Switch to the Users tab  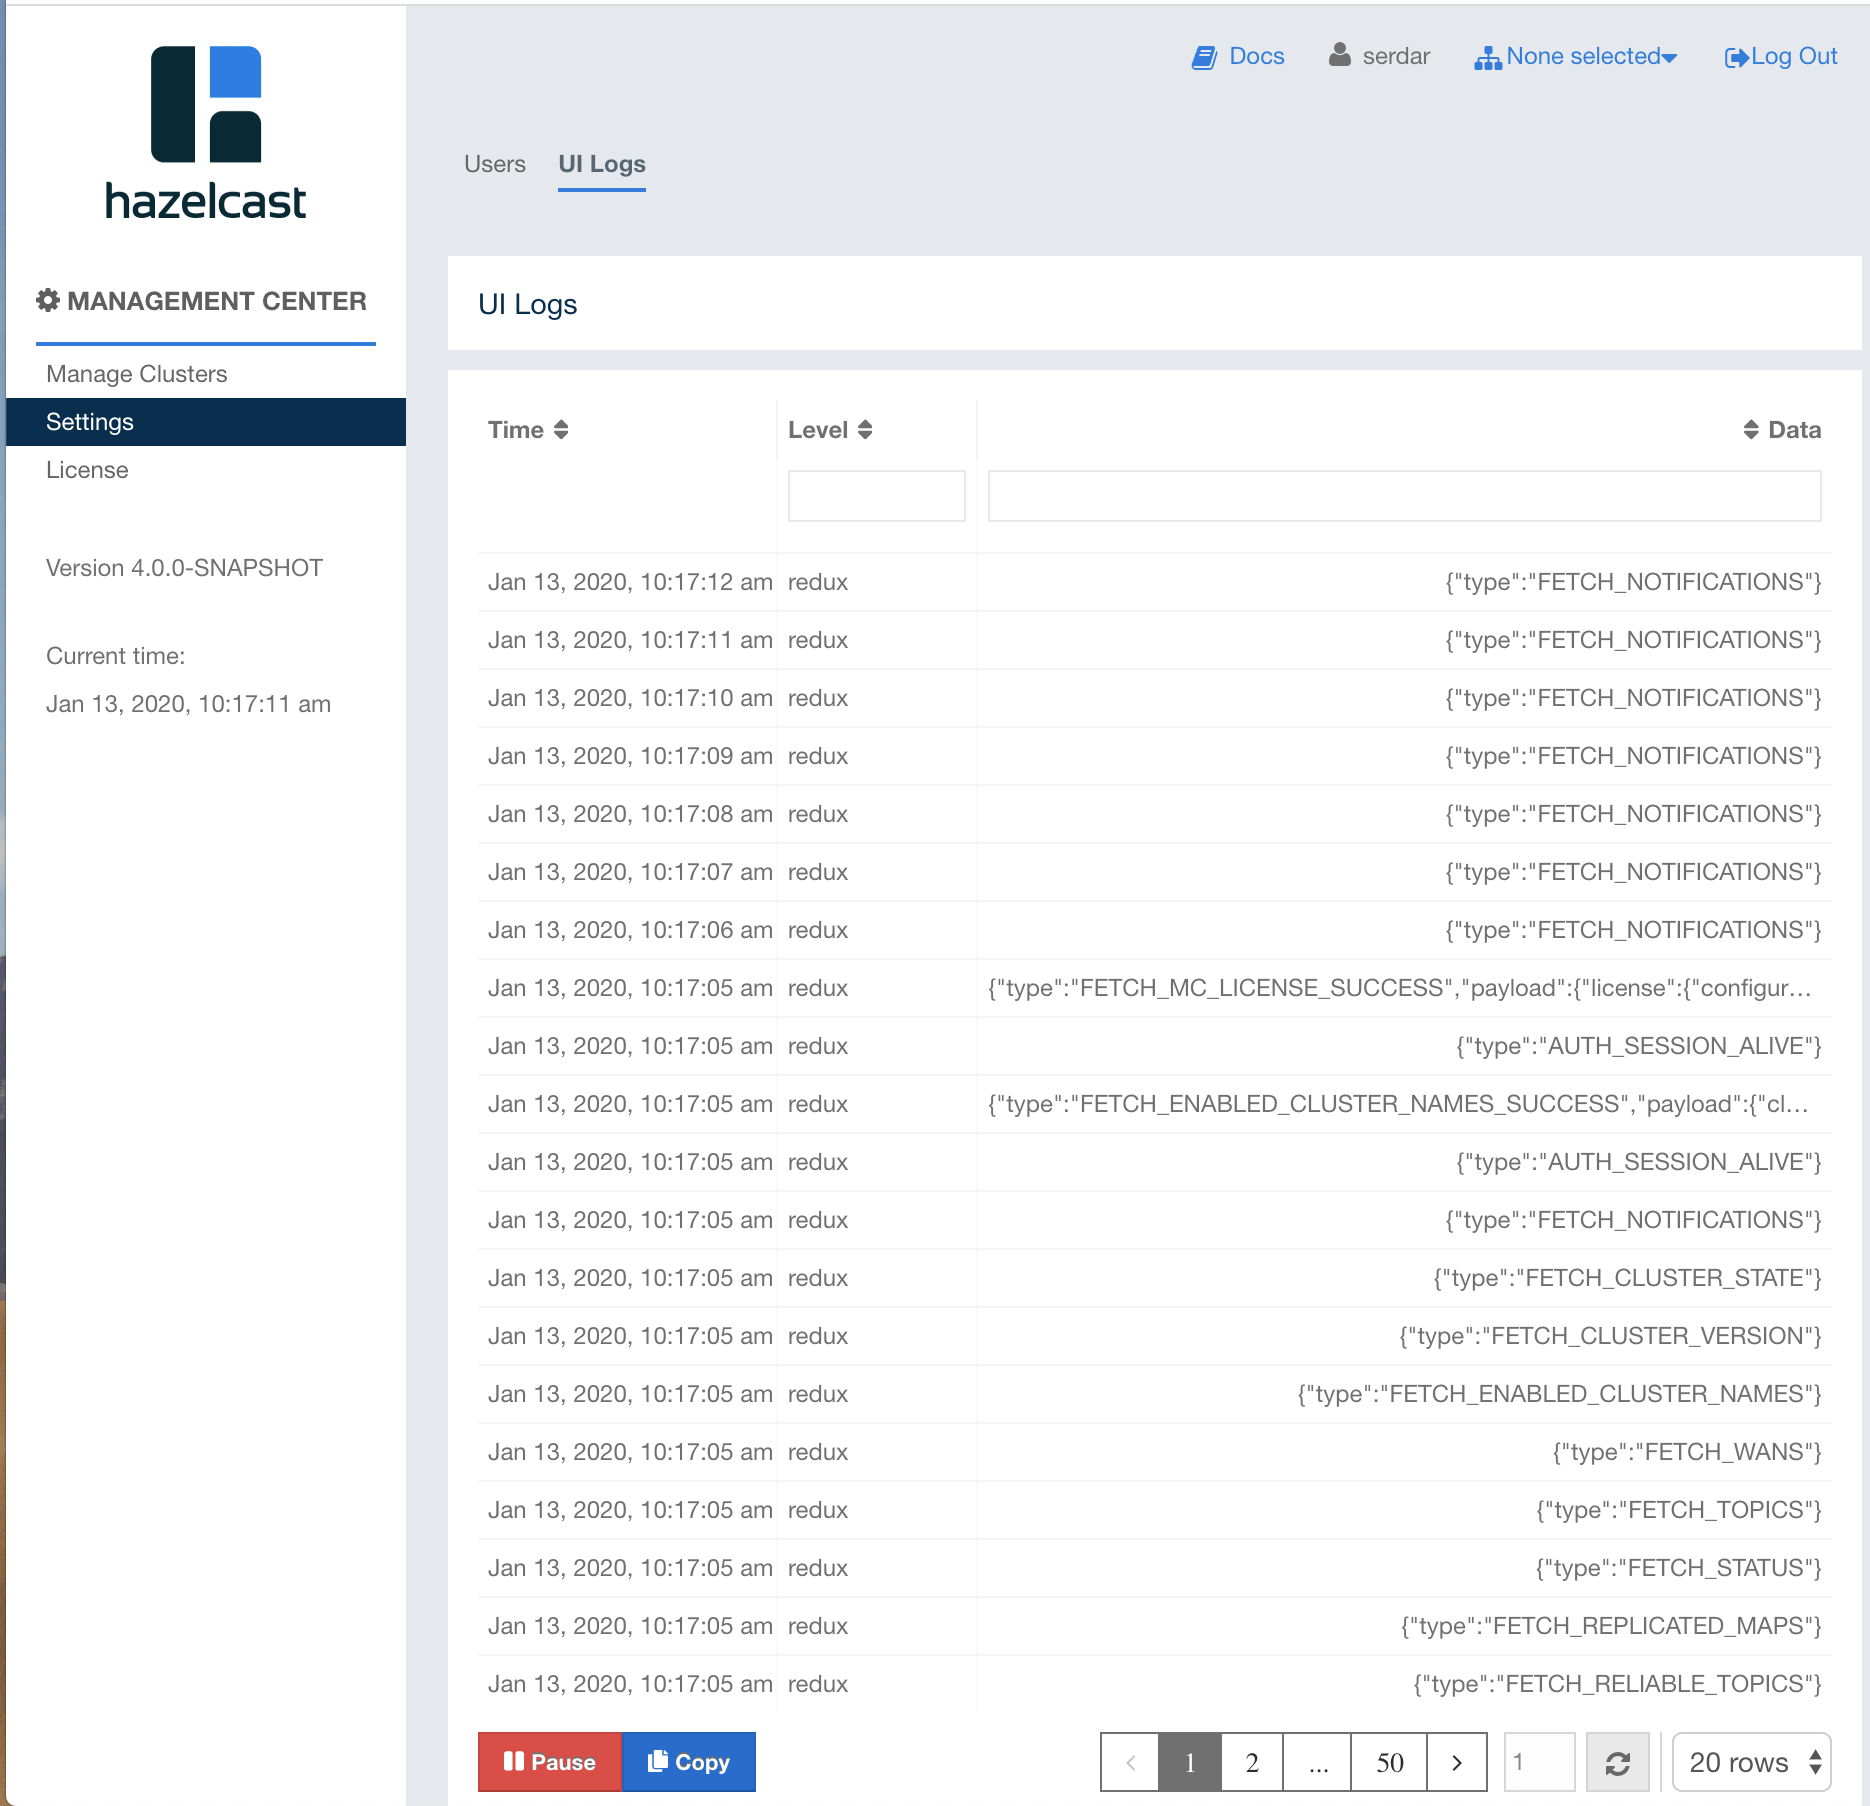(x=494, y=164)
